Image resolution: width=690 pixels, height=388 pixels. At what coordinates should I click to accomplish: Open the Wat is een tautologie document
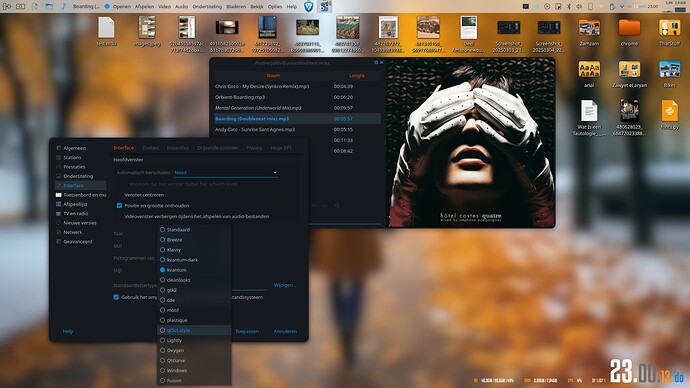click(589, 117)
